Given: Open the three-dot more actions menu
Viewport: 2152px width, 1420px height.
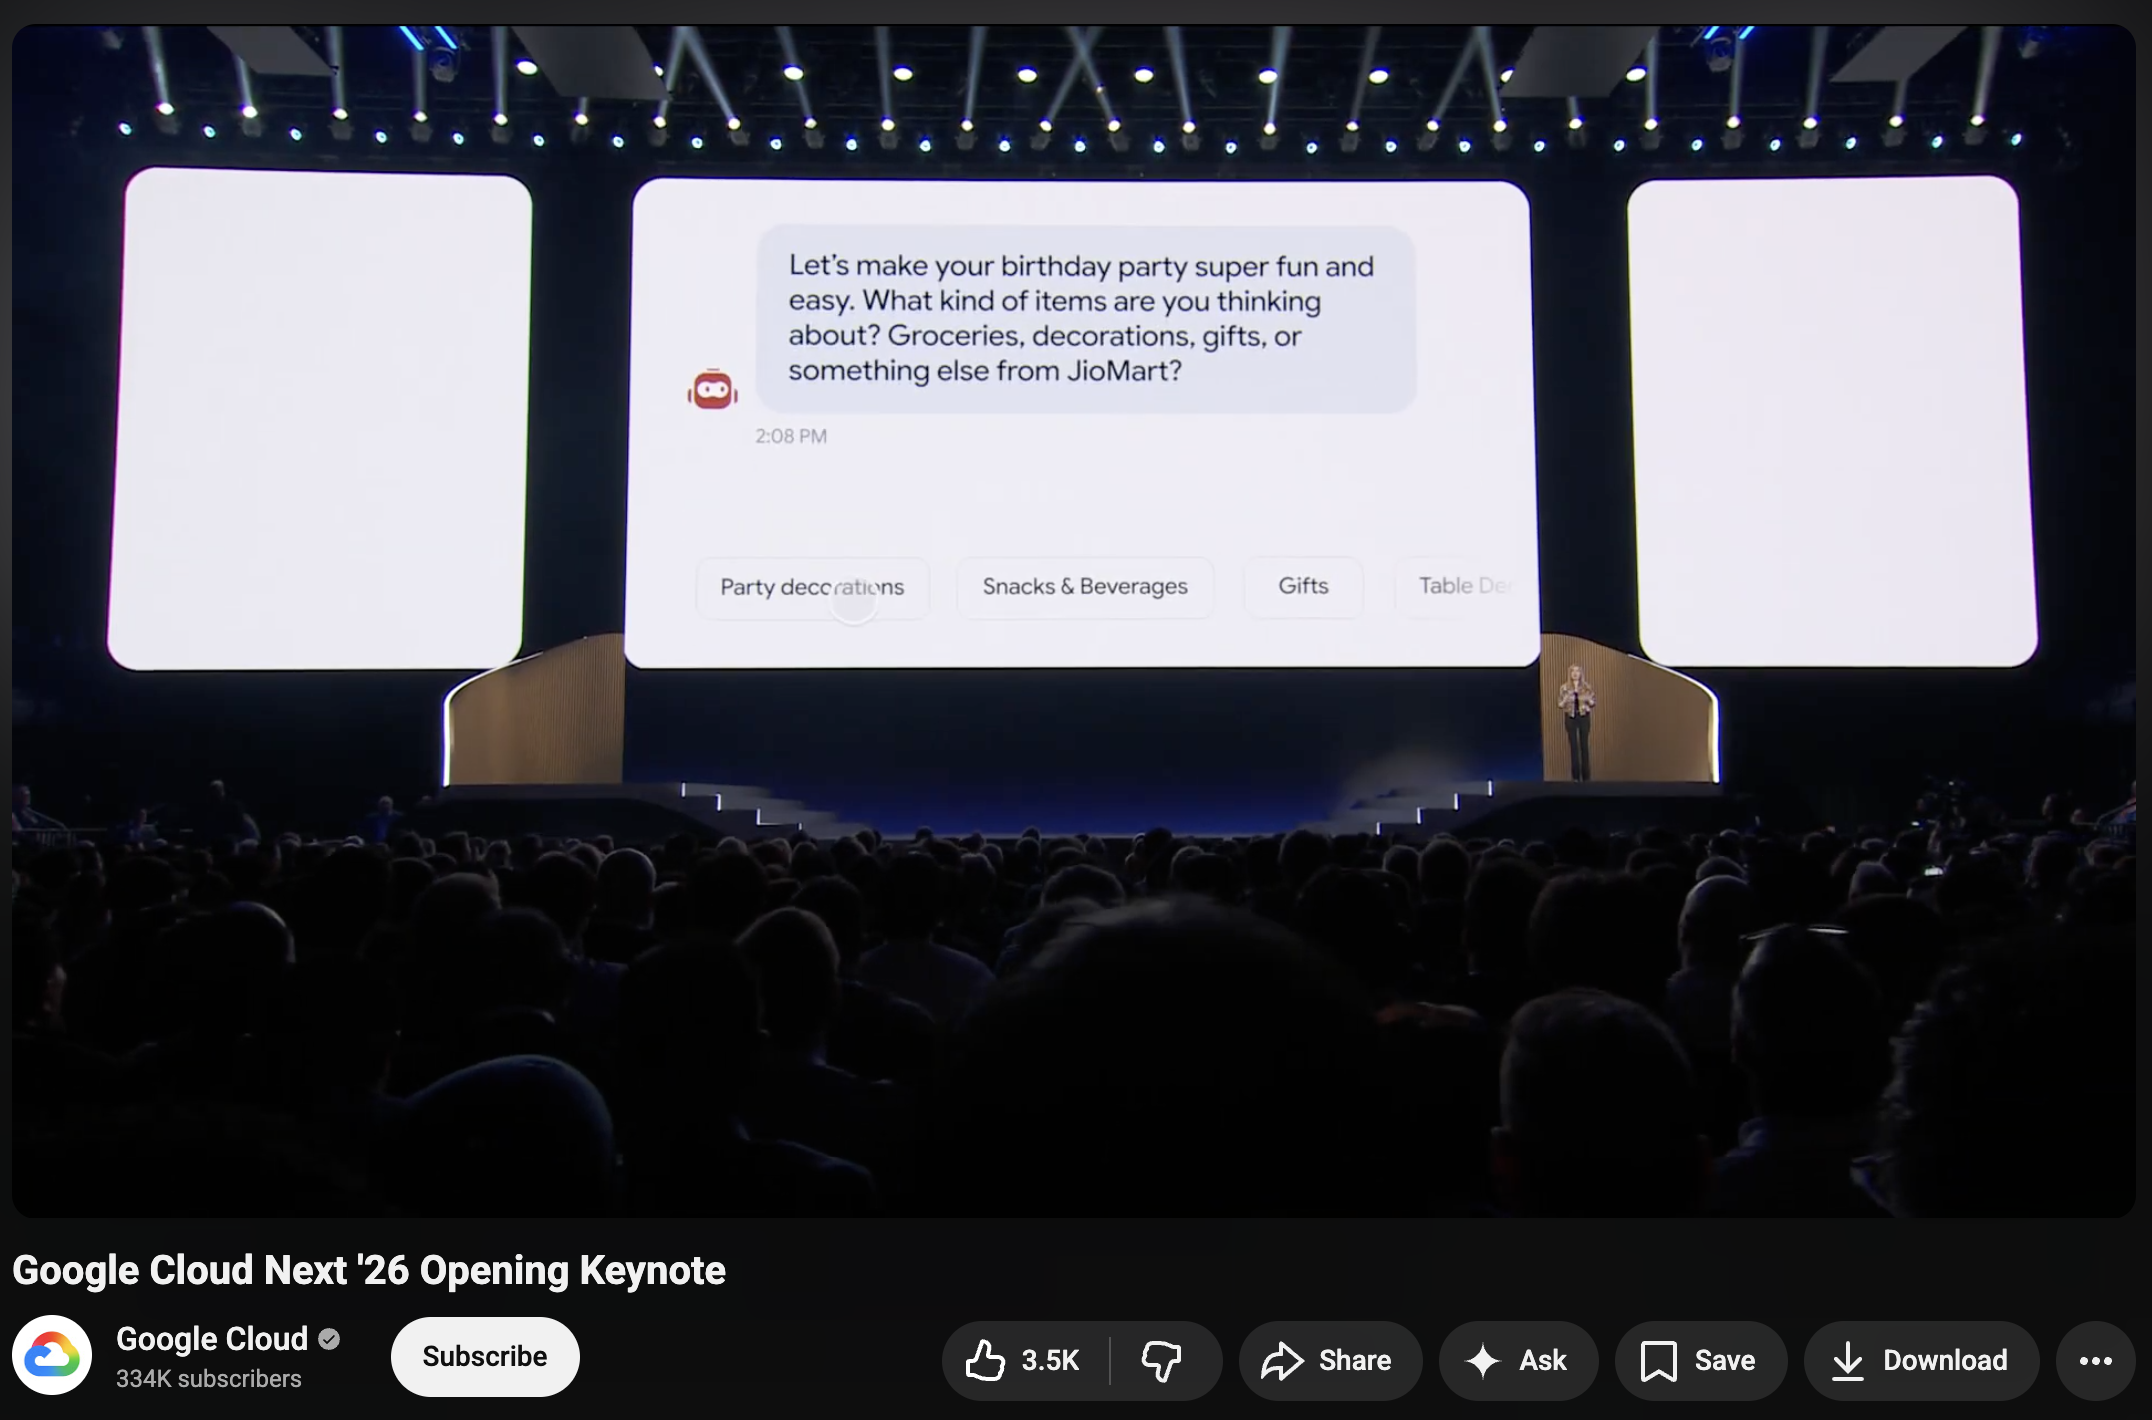Looking at the screenshot, I should point(2095,1361).
